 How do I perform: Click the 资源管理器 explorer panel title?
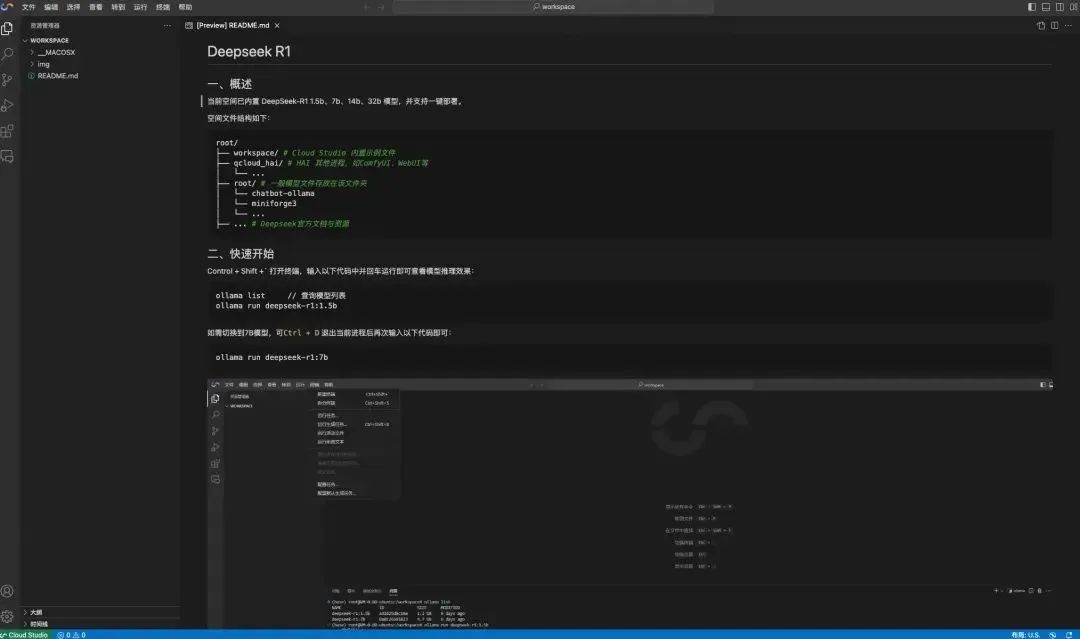[x=45, y=25]
